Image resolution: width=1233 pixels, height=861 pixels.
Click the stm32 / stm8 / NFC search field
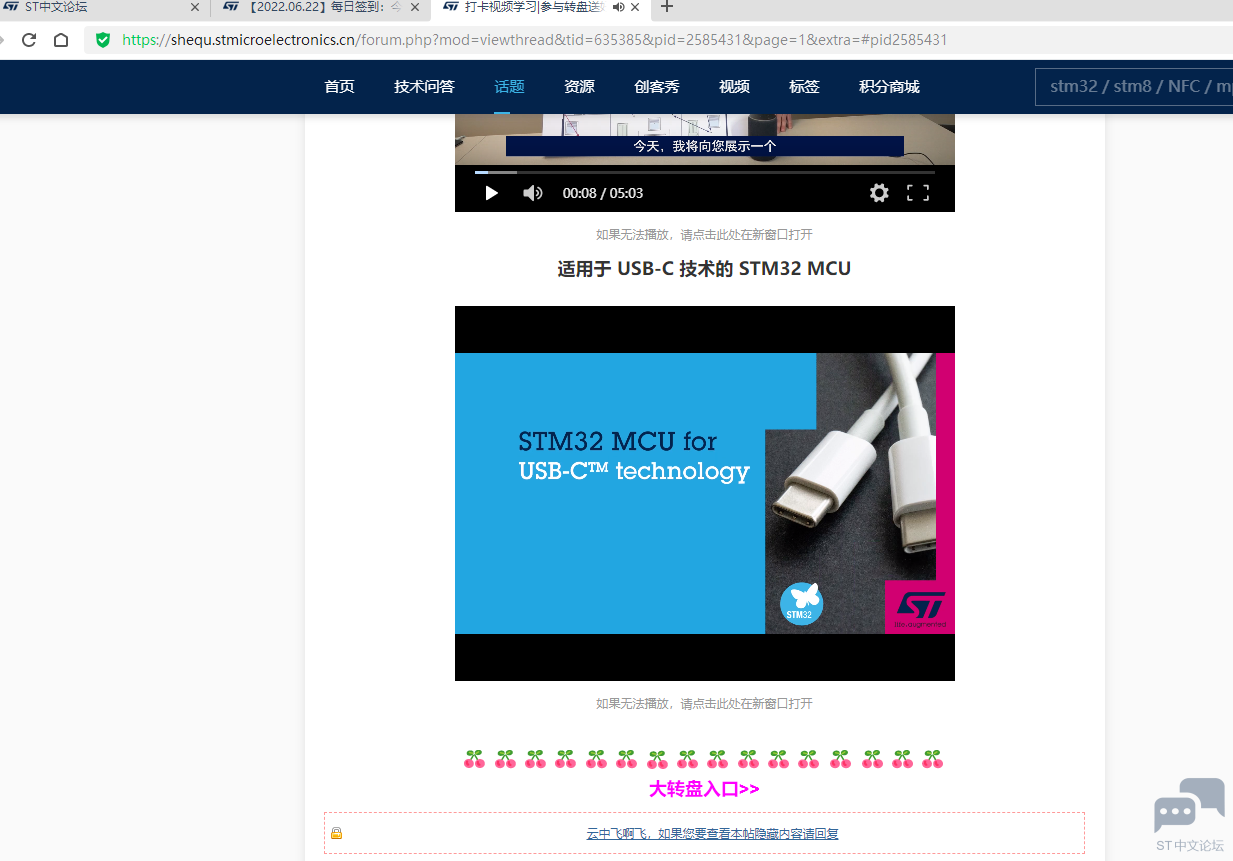click(1134, 86)
